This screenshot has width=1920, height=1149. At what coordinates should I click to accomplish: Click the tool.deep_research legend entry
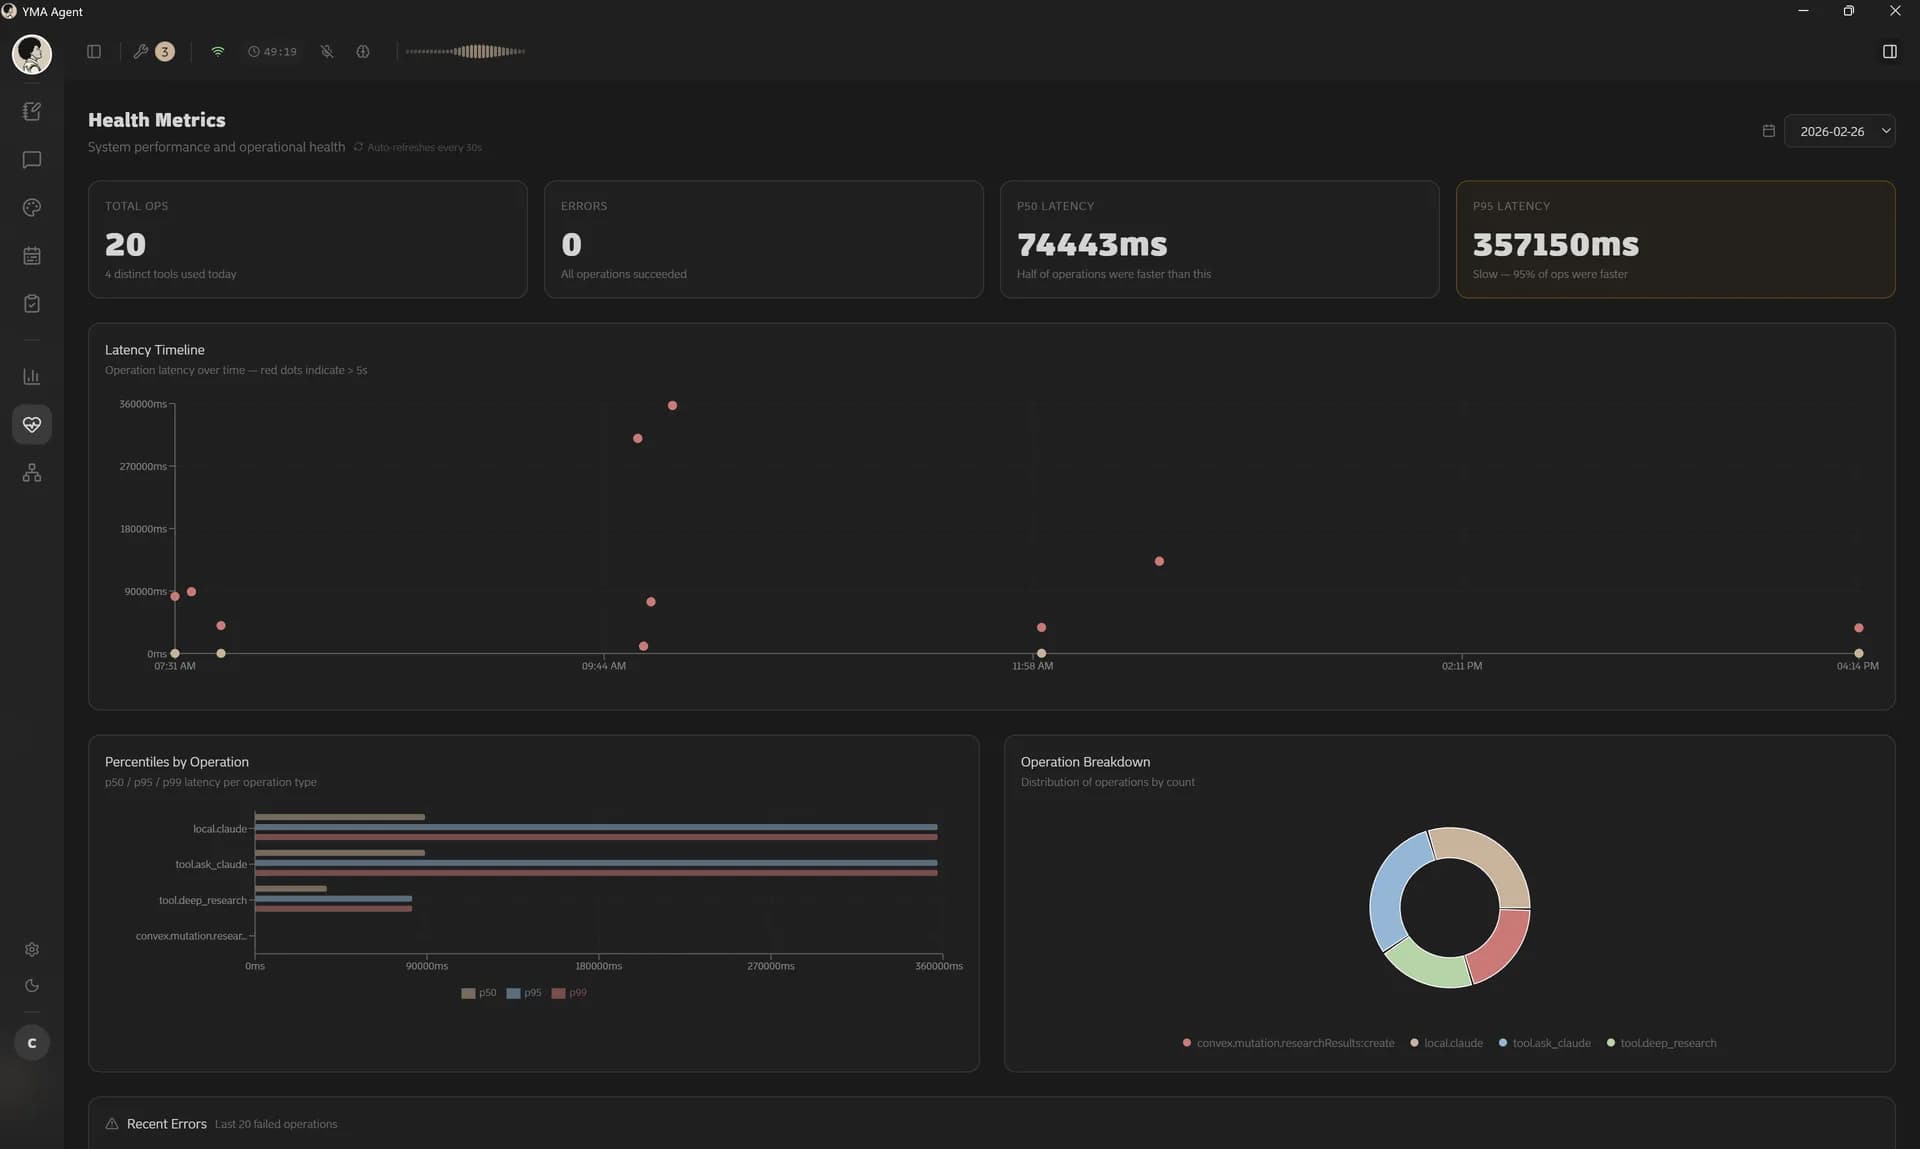tap(1663, 1043)
